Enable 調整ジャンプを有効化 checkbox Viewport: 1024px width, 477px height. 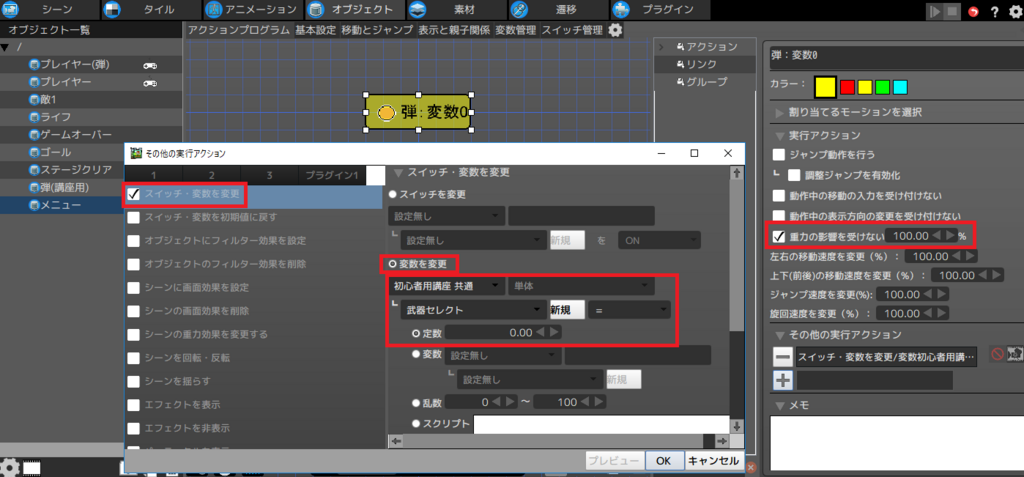click(x=794, y=175)
